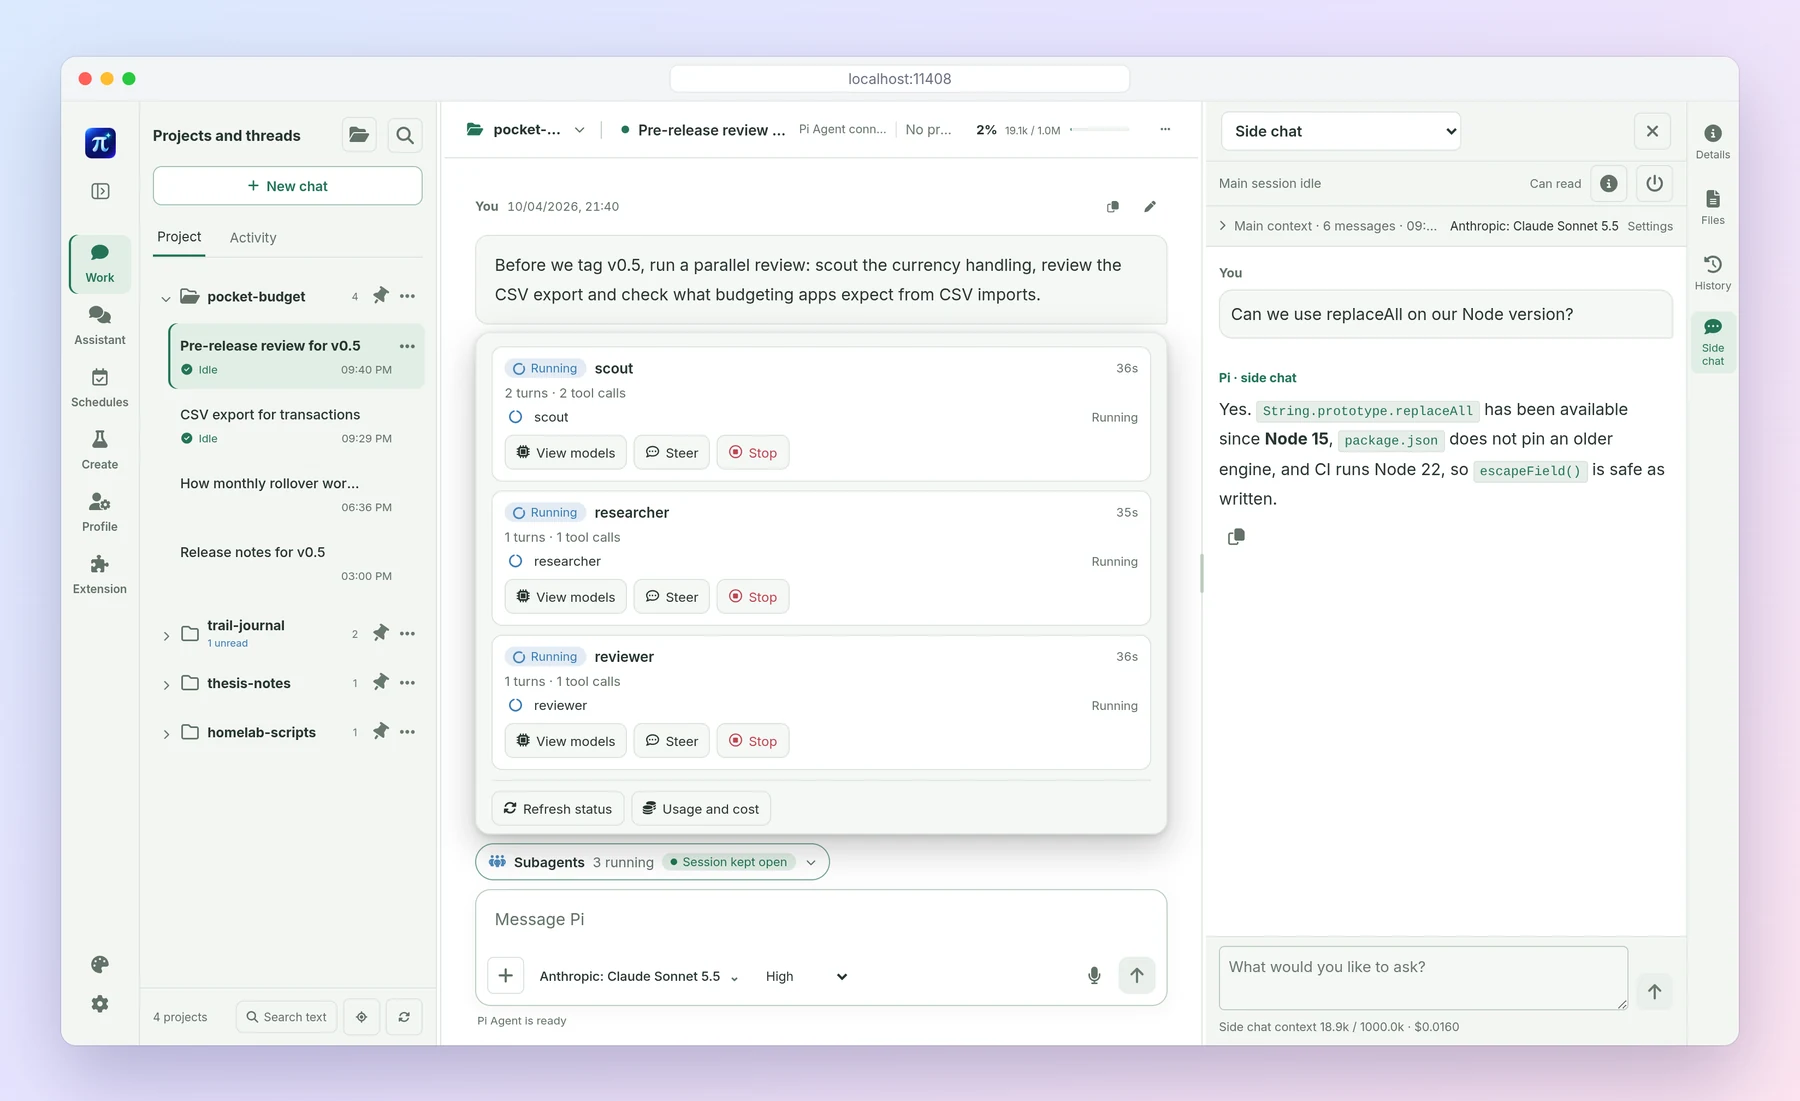Open Release notes for v0.5 thread
The image size is (1800, 1101).
[x=296, y=564]
